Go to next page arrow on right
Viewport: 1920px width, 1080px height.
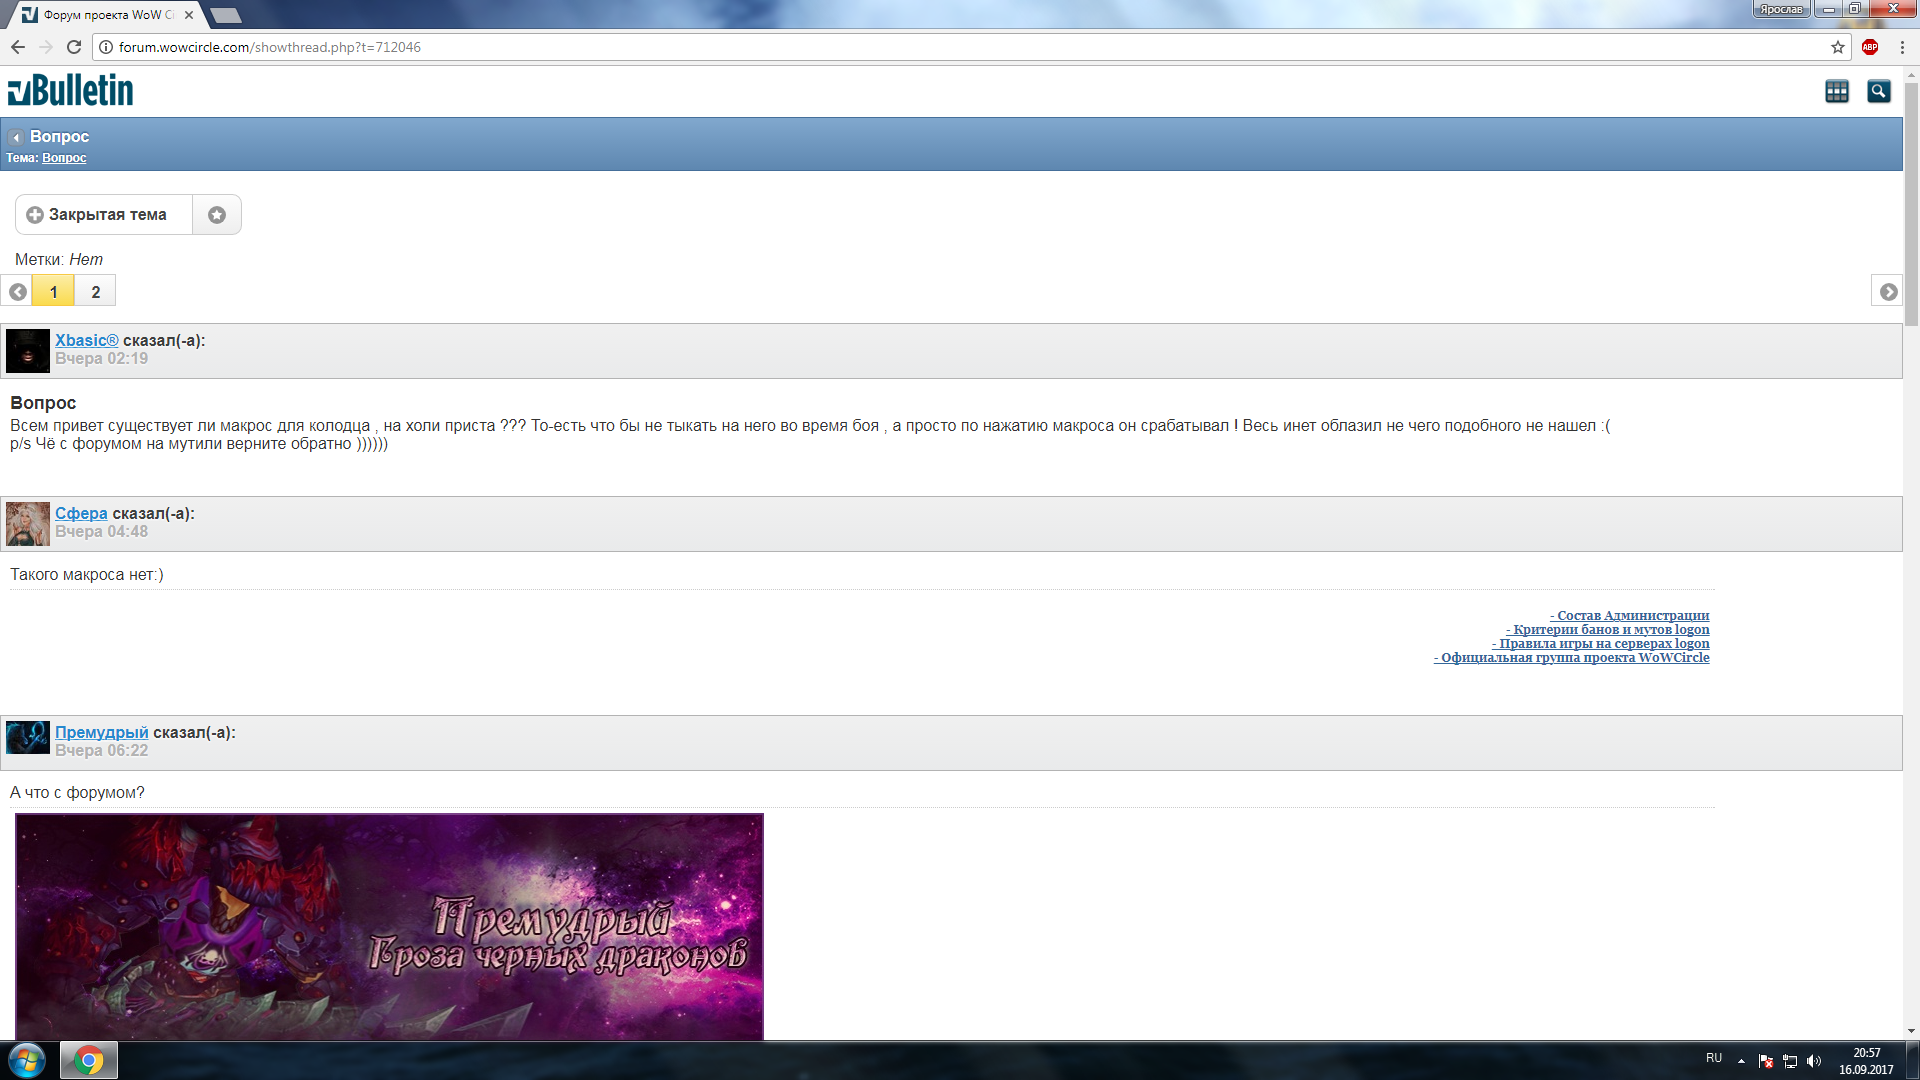(1887, 291)
